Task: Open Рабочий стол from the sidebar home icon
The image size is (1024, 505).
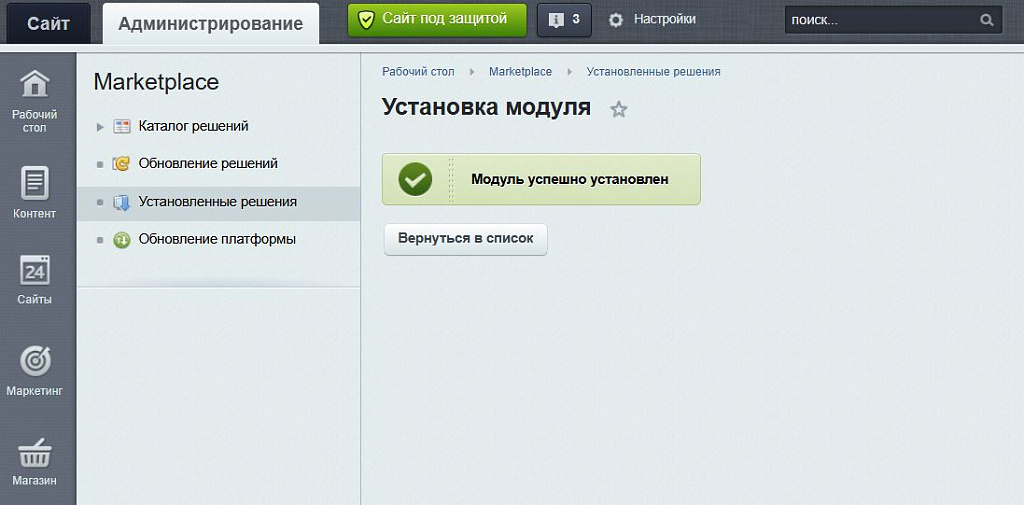Action: [x=35, y=86]
